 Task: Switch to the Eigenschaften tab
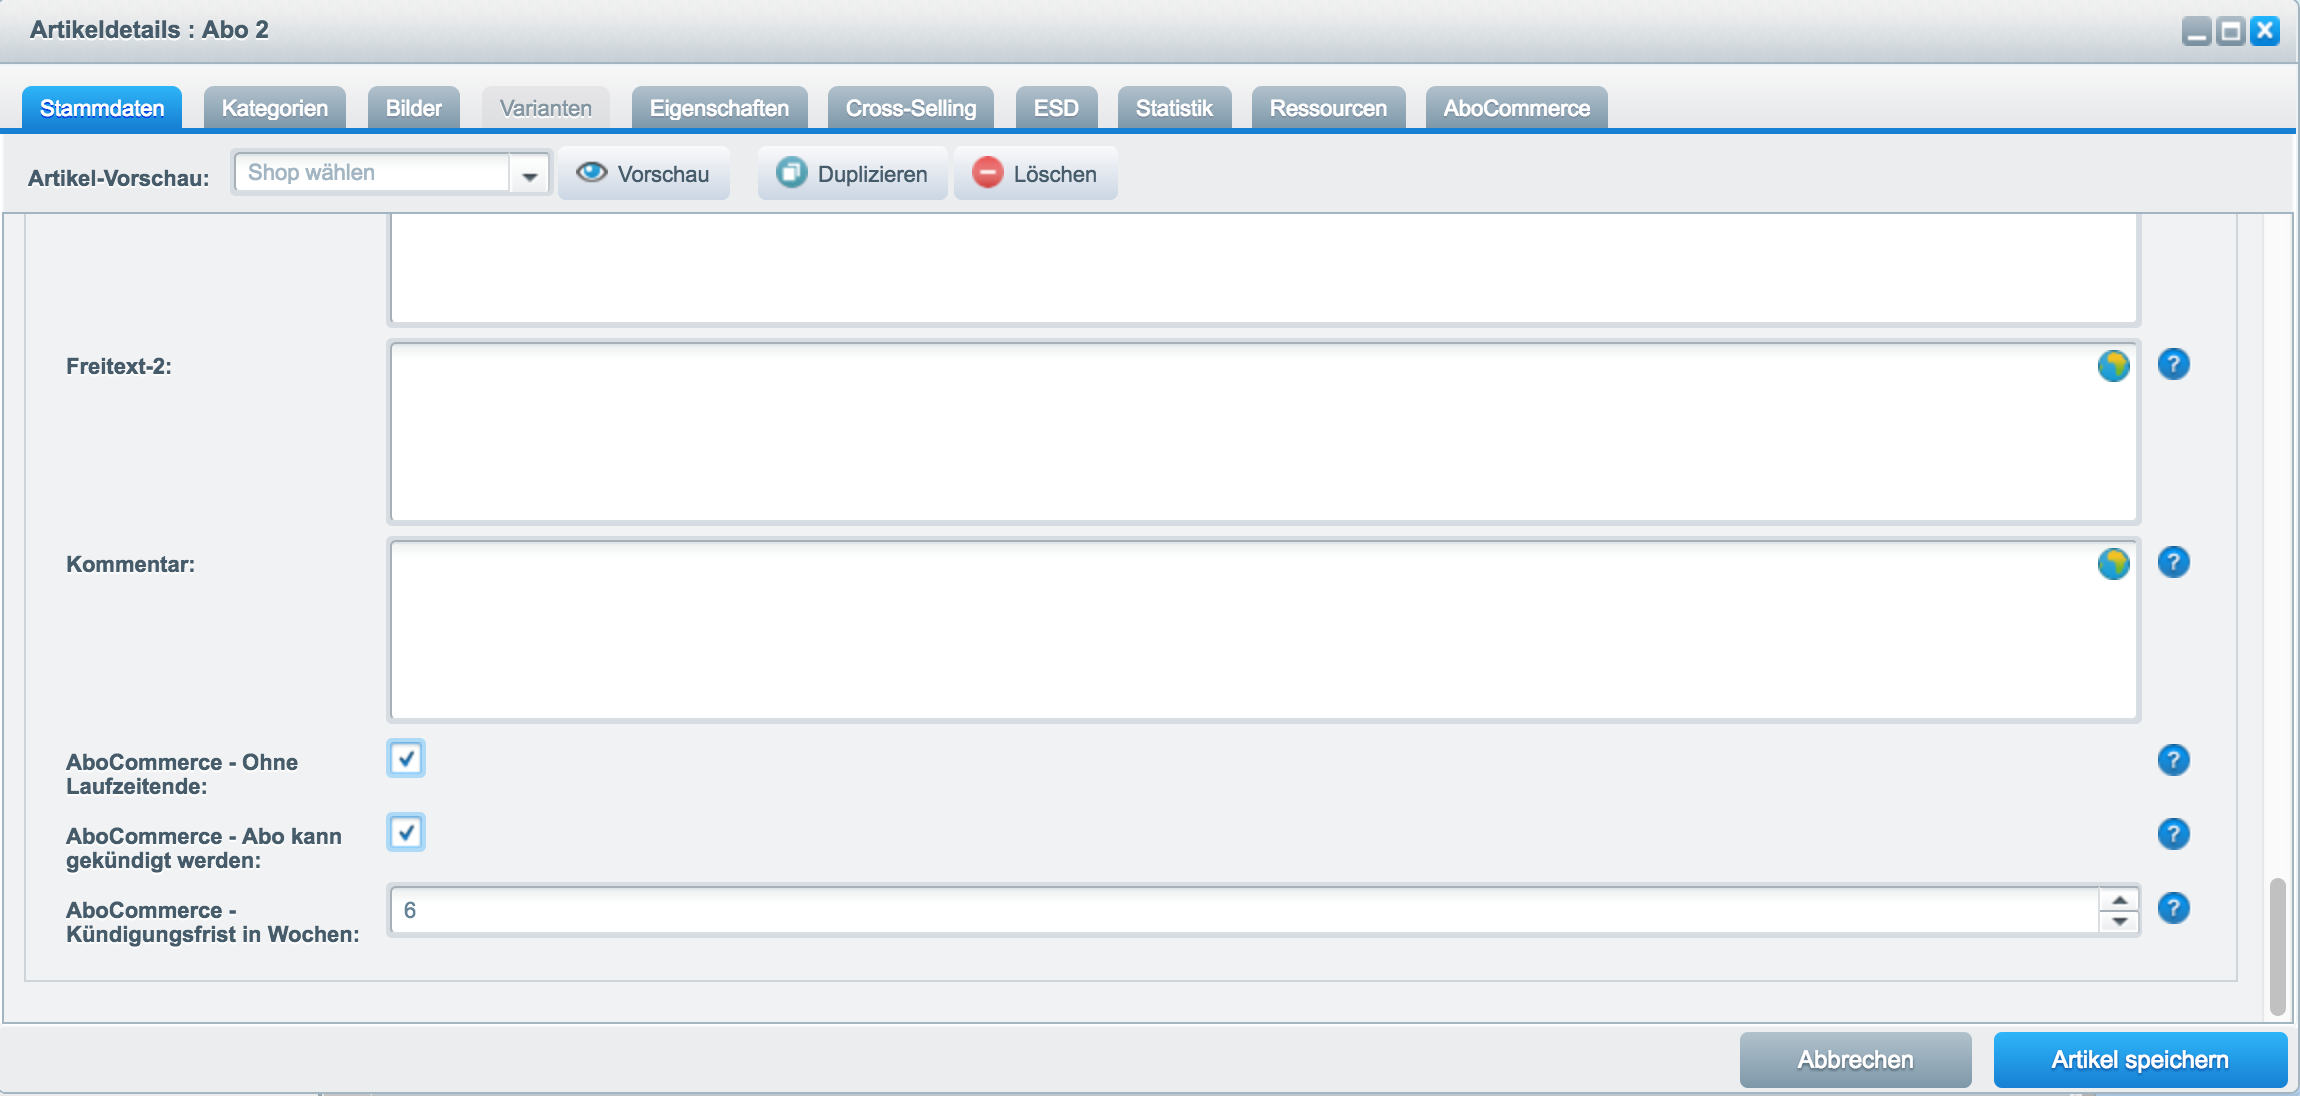click(720, 108)
